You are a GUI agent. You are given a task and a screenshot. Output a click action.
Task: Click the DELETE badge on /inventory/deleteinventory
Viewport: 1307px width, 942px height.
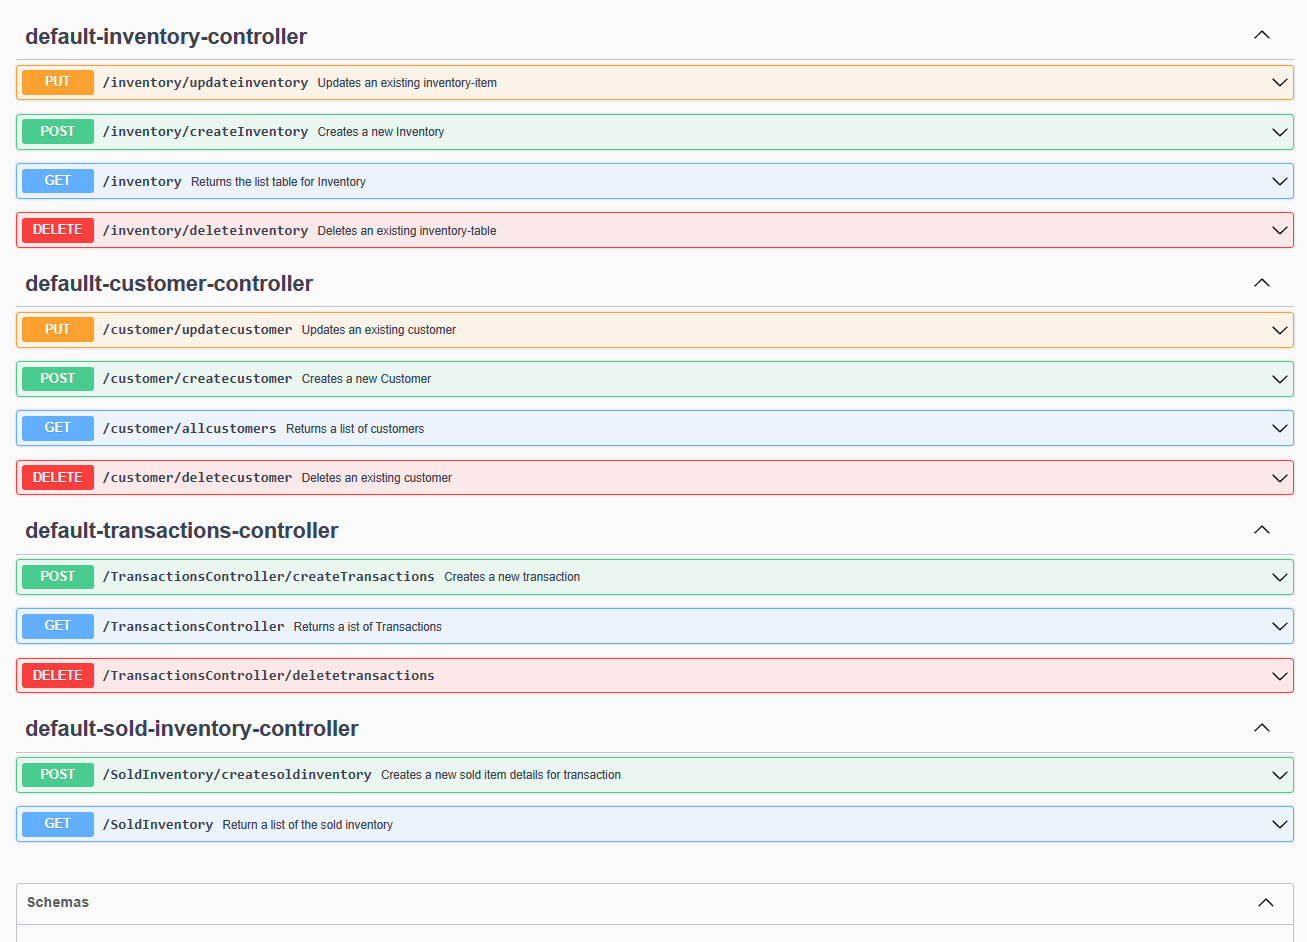point(57,230)
